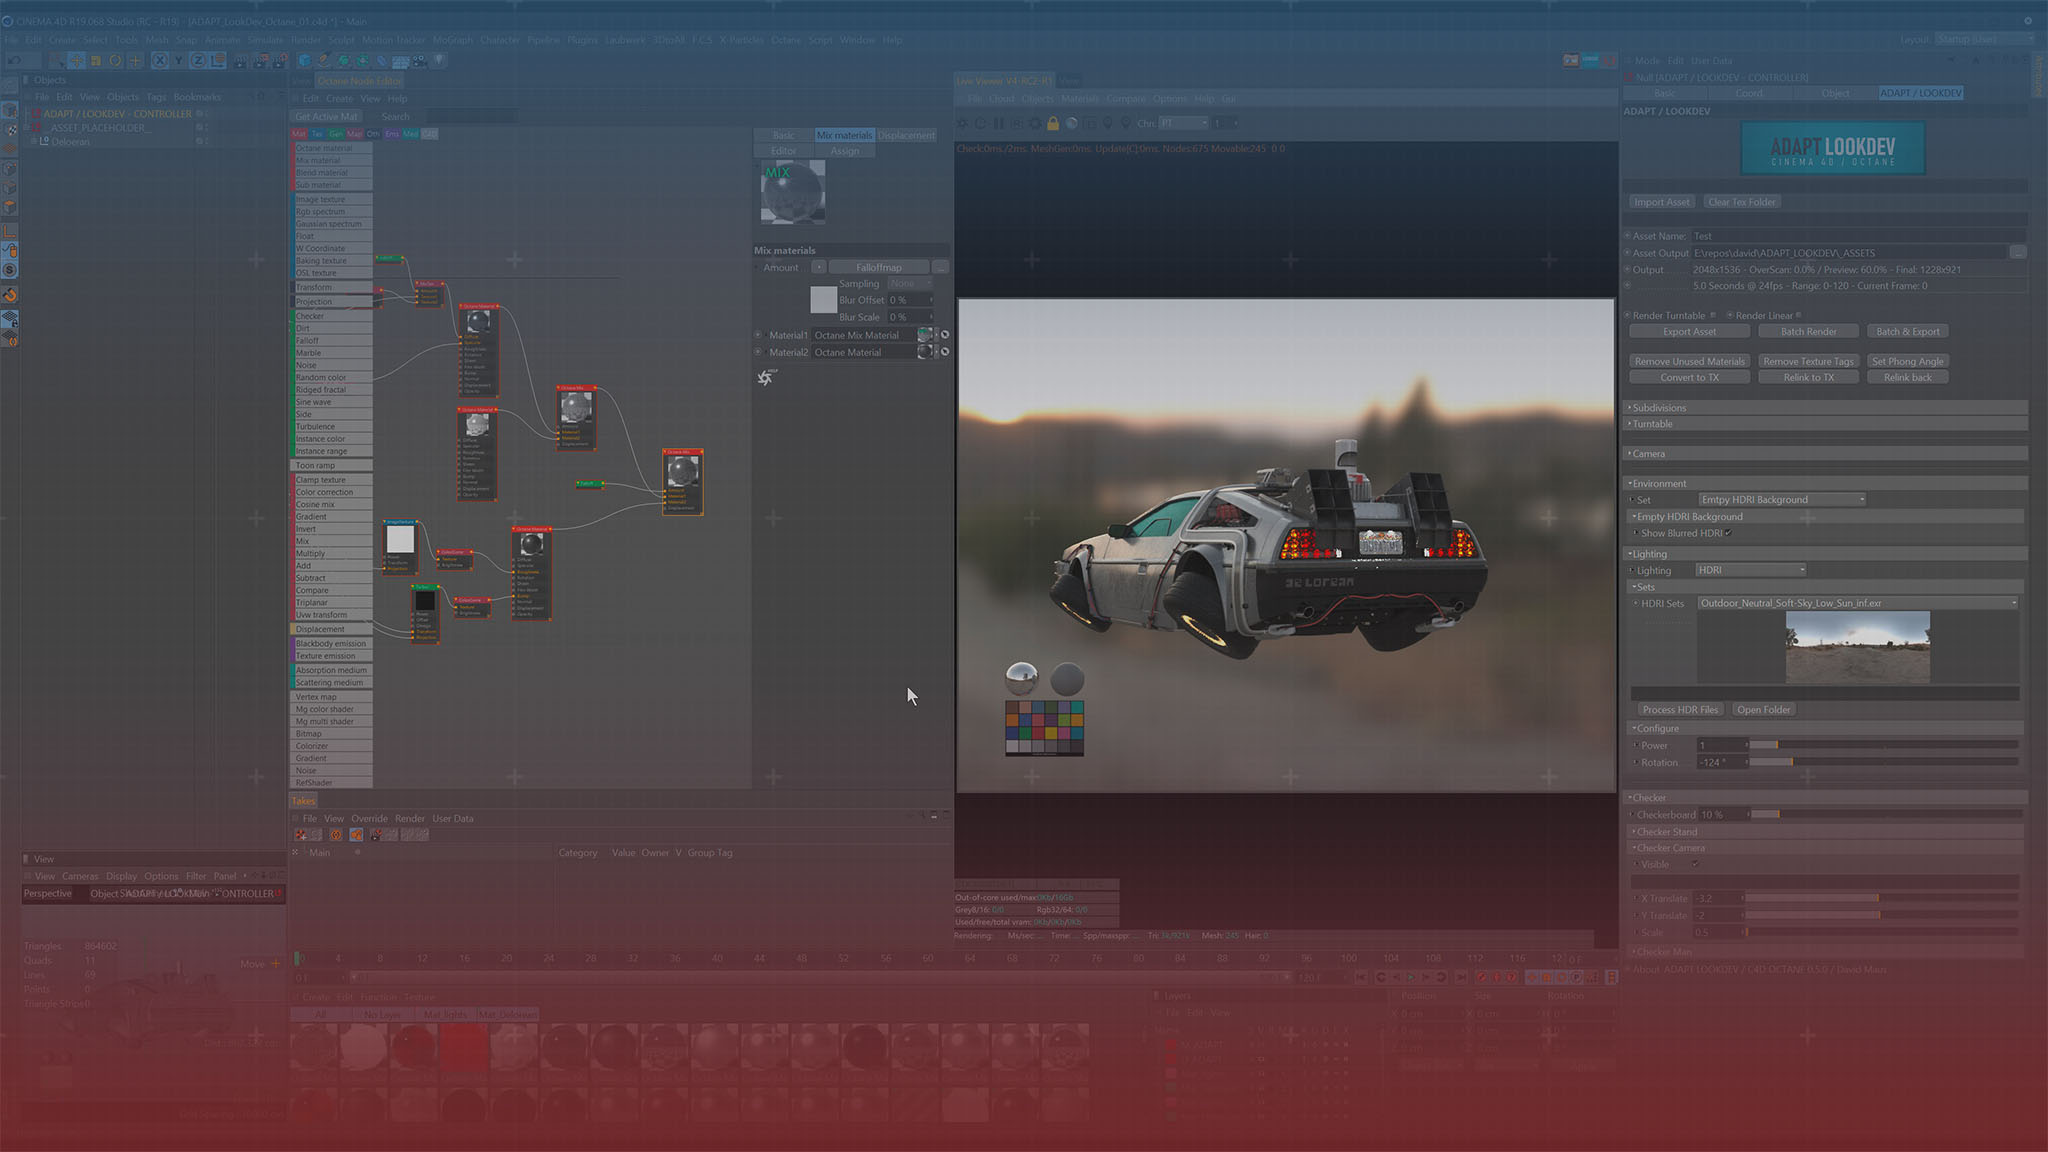
Task: Expand the Checker Stand section
Action: click(x=1826, y=832)
